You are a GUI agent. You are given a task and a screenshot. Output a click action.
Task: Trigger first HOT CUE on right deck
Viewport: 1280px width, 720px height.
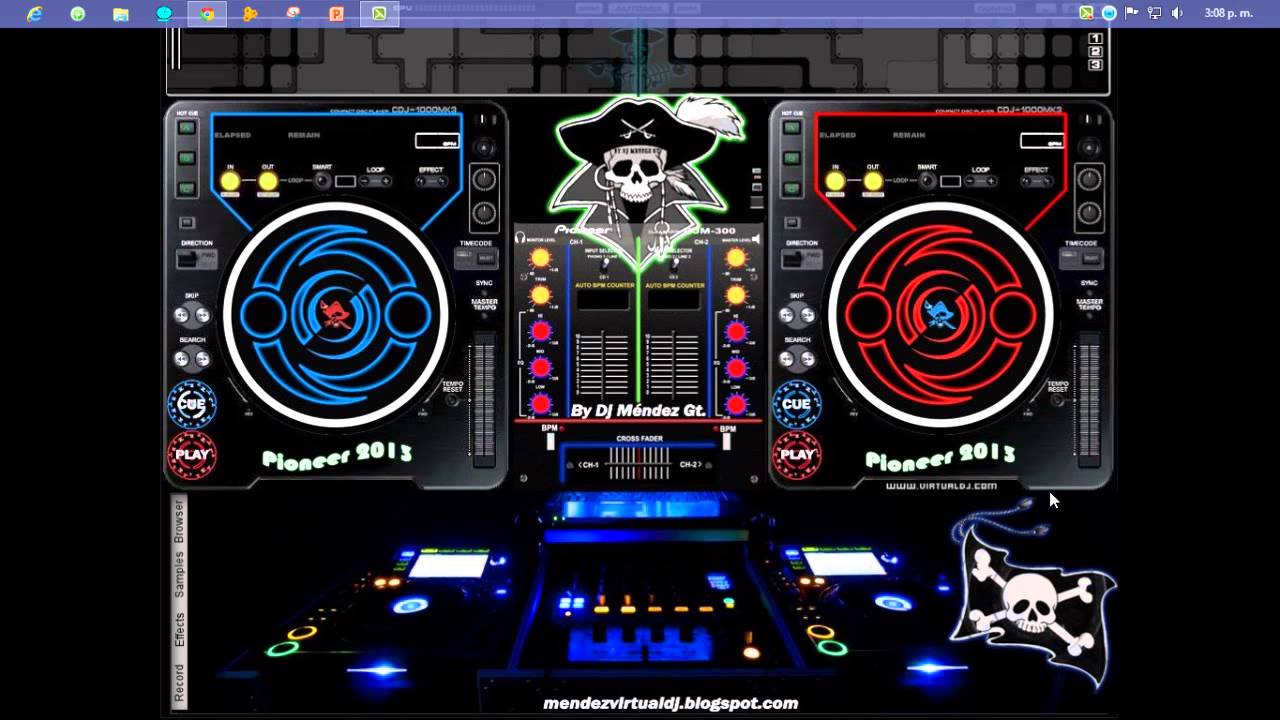[792, 128]
